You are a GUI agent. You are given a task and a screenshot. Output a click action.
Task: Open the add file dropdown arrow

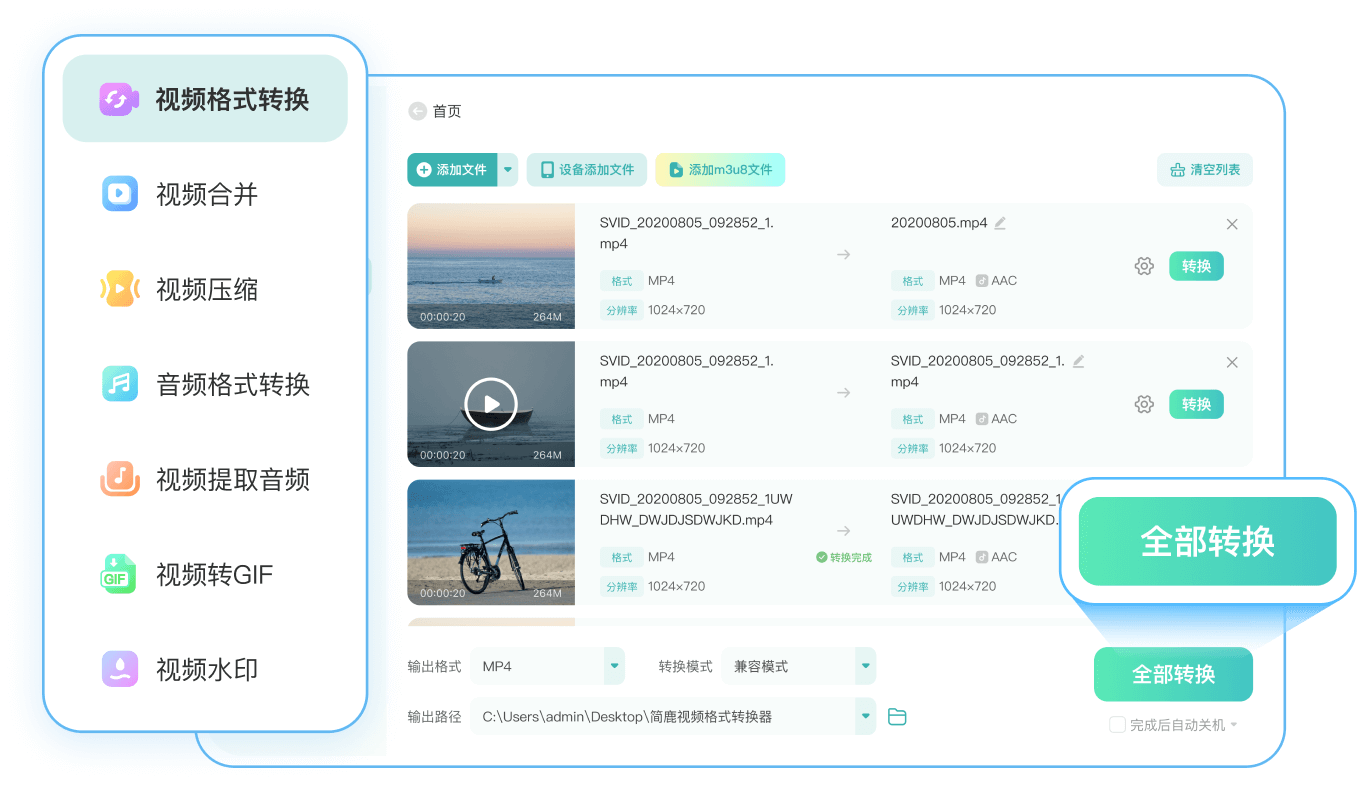508,170
